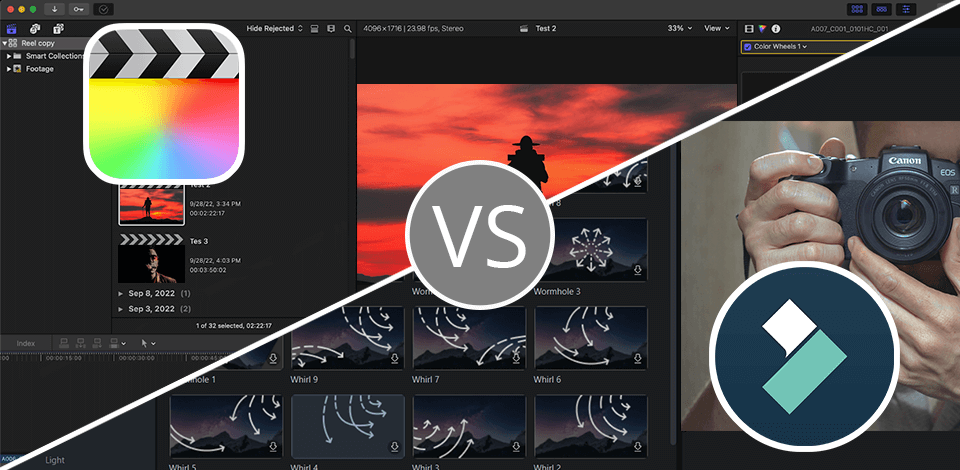Toggle the inspector show/hide button

(906, 9)
